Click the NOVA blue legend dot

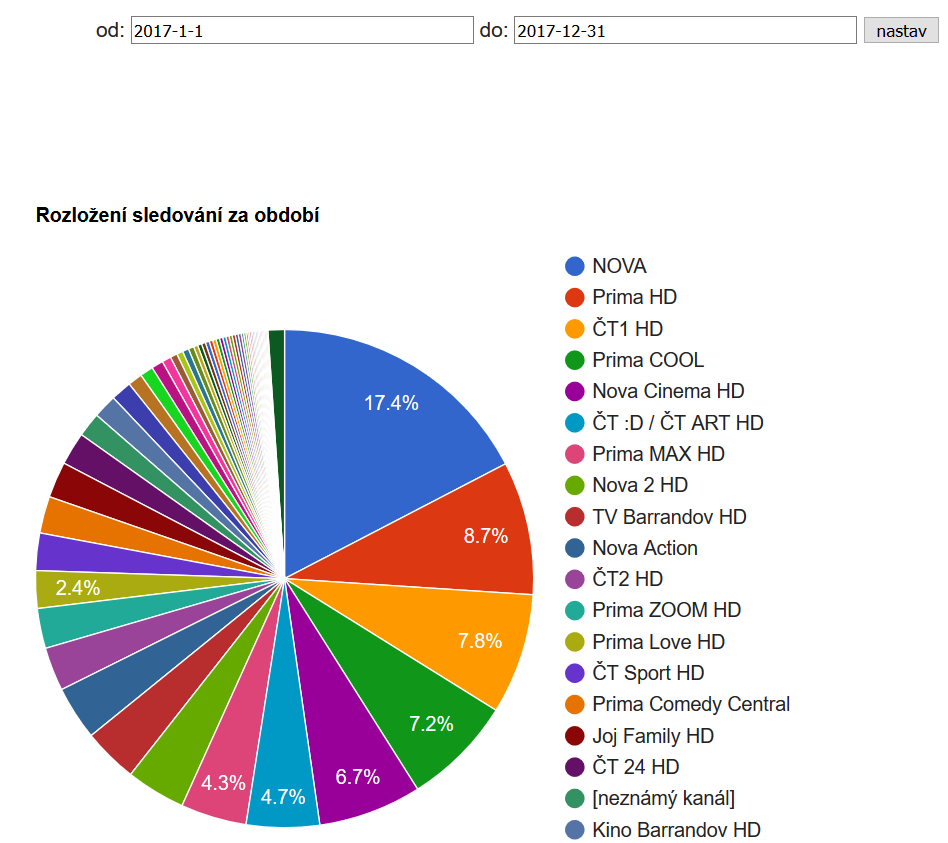(x=574, y=266)
